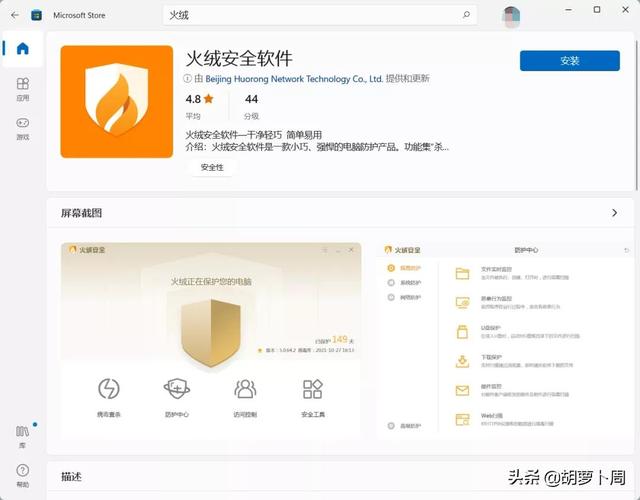Open the 库 (Library) section

pos(22,436)
